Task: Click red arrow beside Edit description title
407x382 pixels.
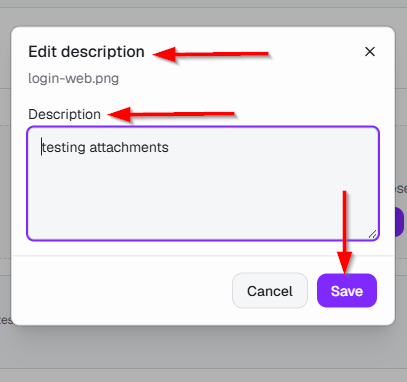Action: 211,54
